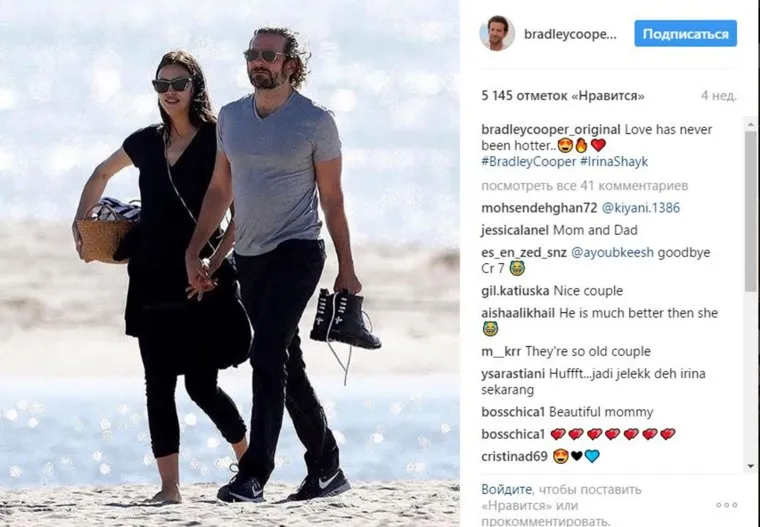The height and width of the screenshot is (527, 760).
Task: Click the beach couple photo
Action: tap(230, 263)
